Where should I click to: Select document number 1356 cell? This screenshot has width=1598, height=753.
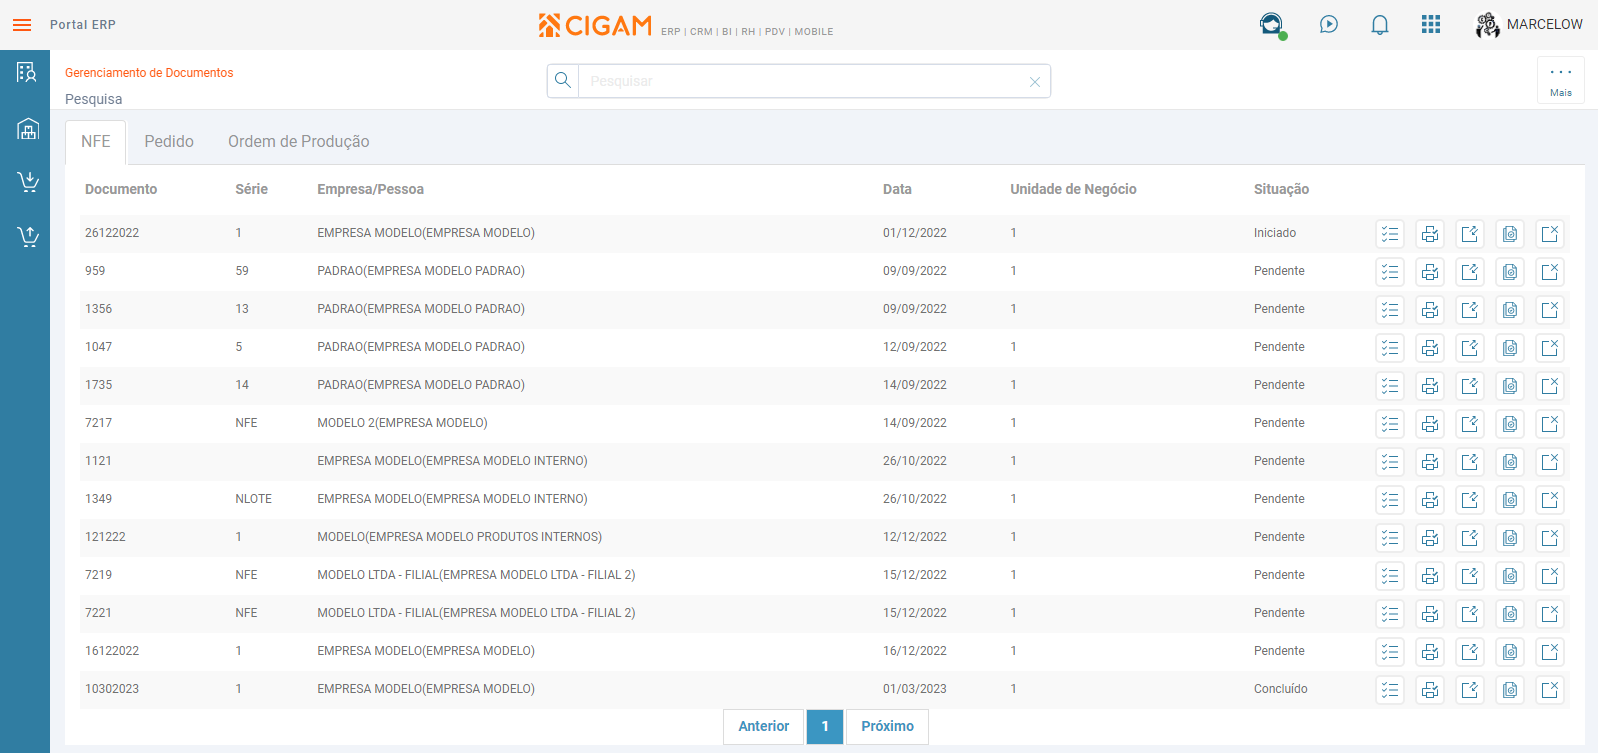pos(99,309)
